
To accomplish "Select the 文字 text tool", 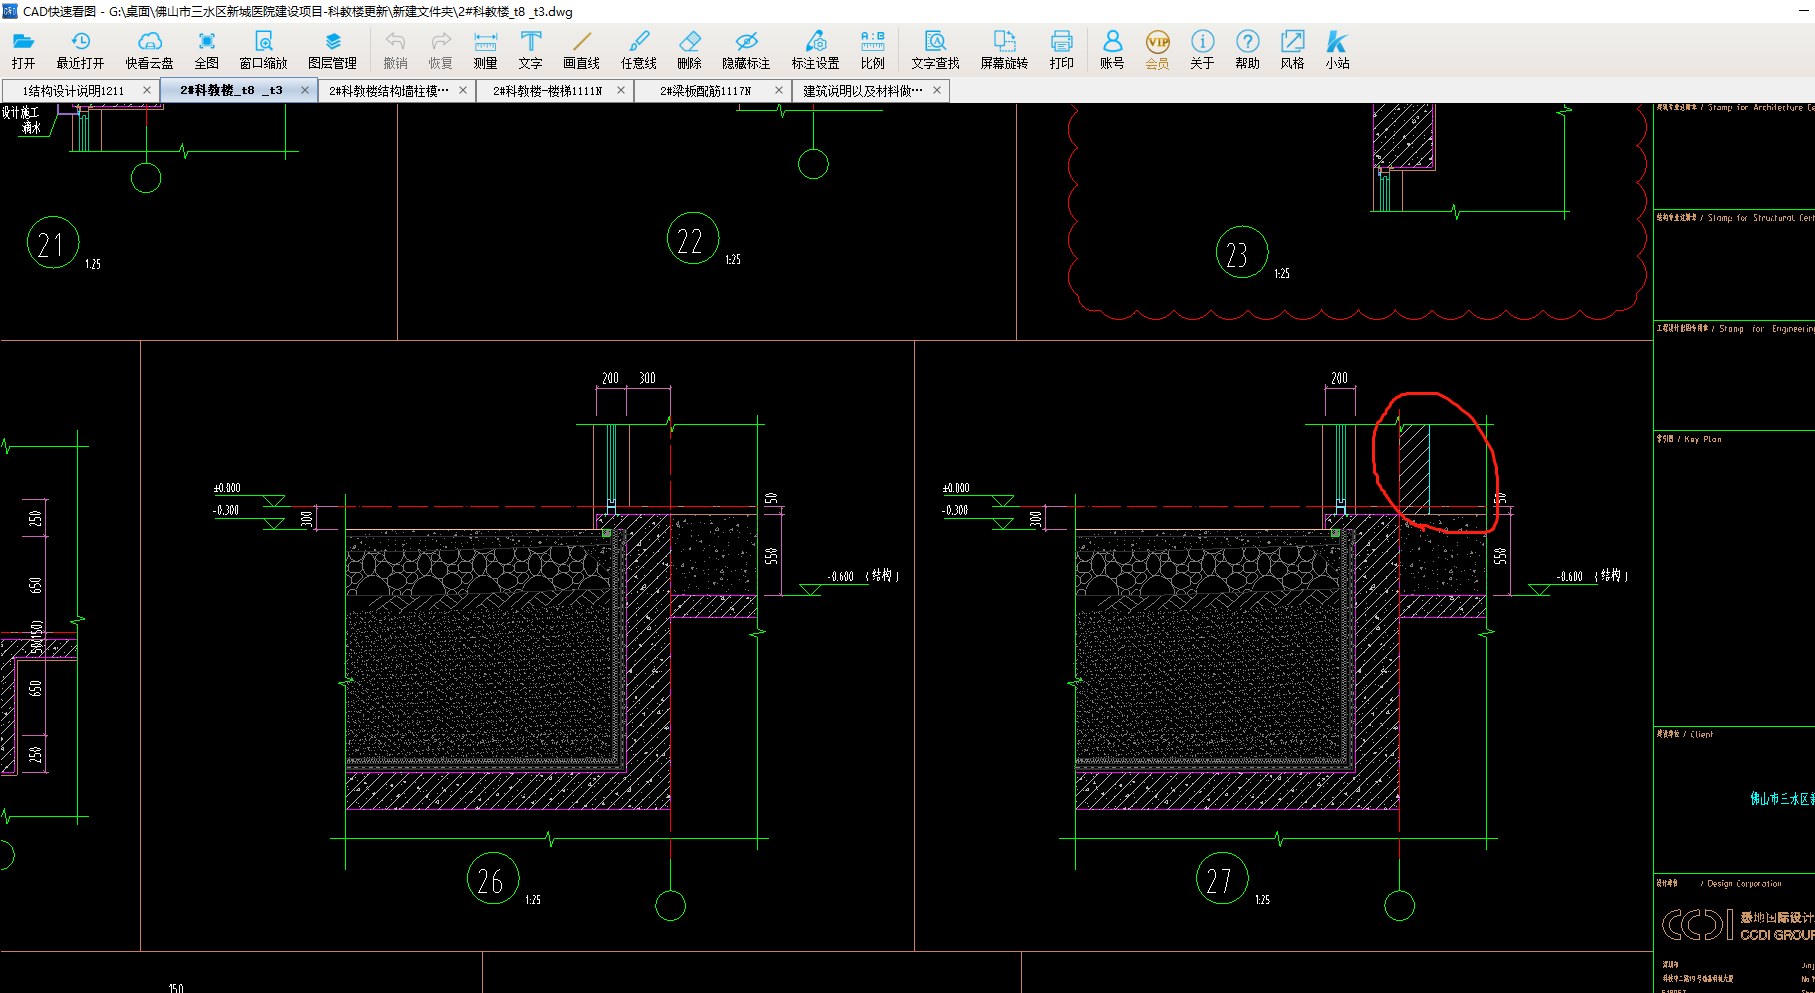I will (x=531, y=49).
